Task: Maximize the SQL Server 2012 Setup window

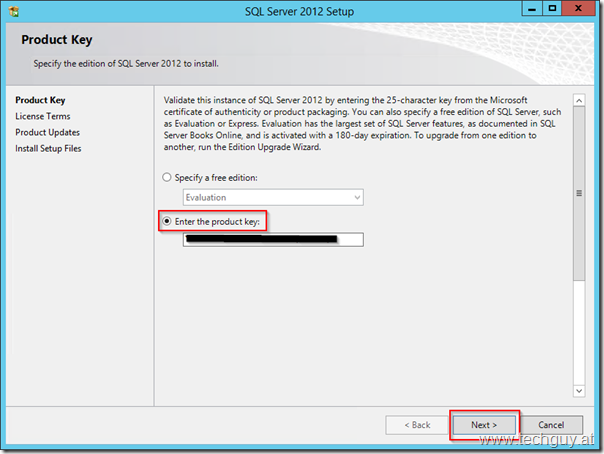Action: [x=552, y=8]
